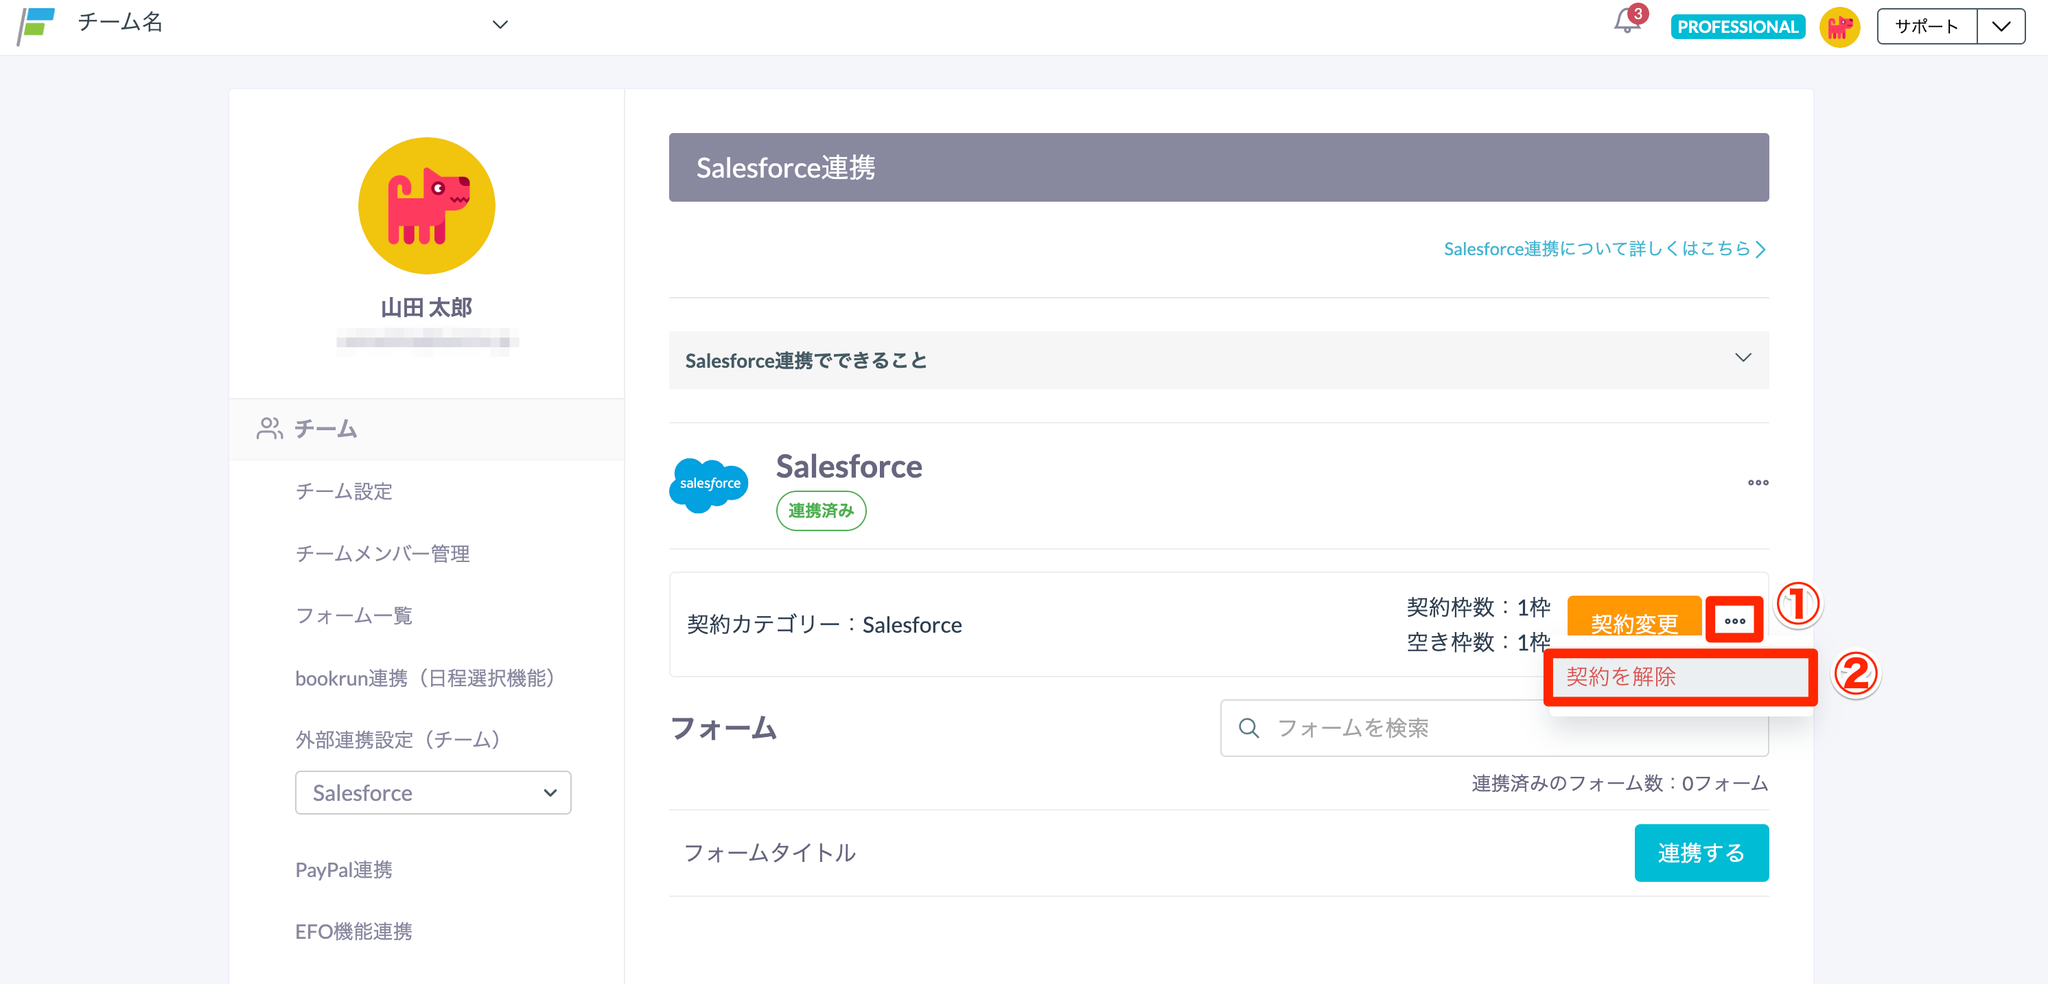Click the Salesforce cloud logo

click(x=709, y=485)
